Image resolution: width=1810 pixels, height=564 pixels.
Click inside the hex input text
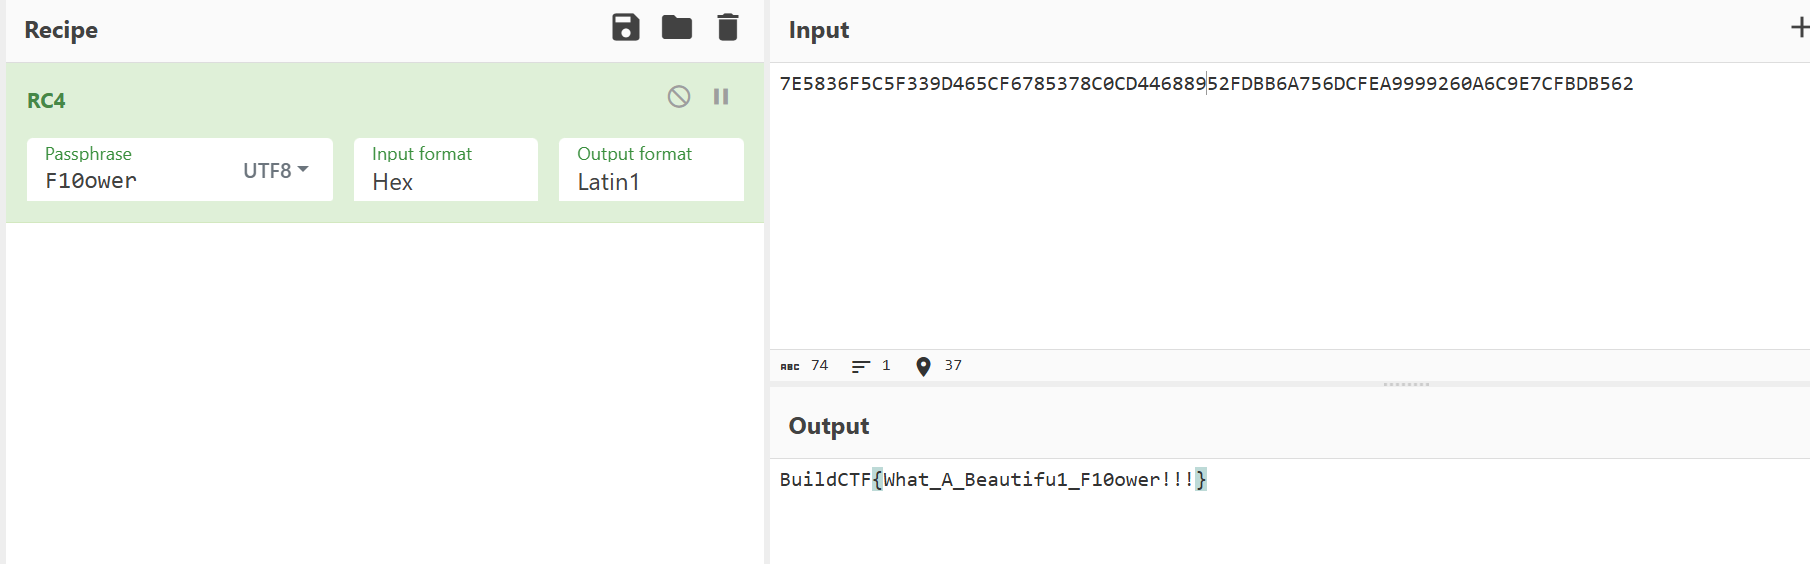(1206, 84)
